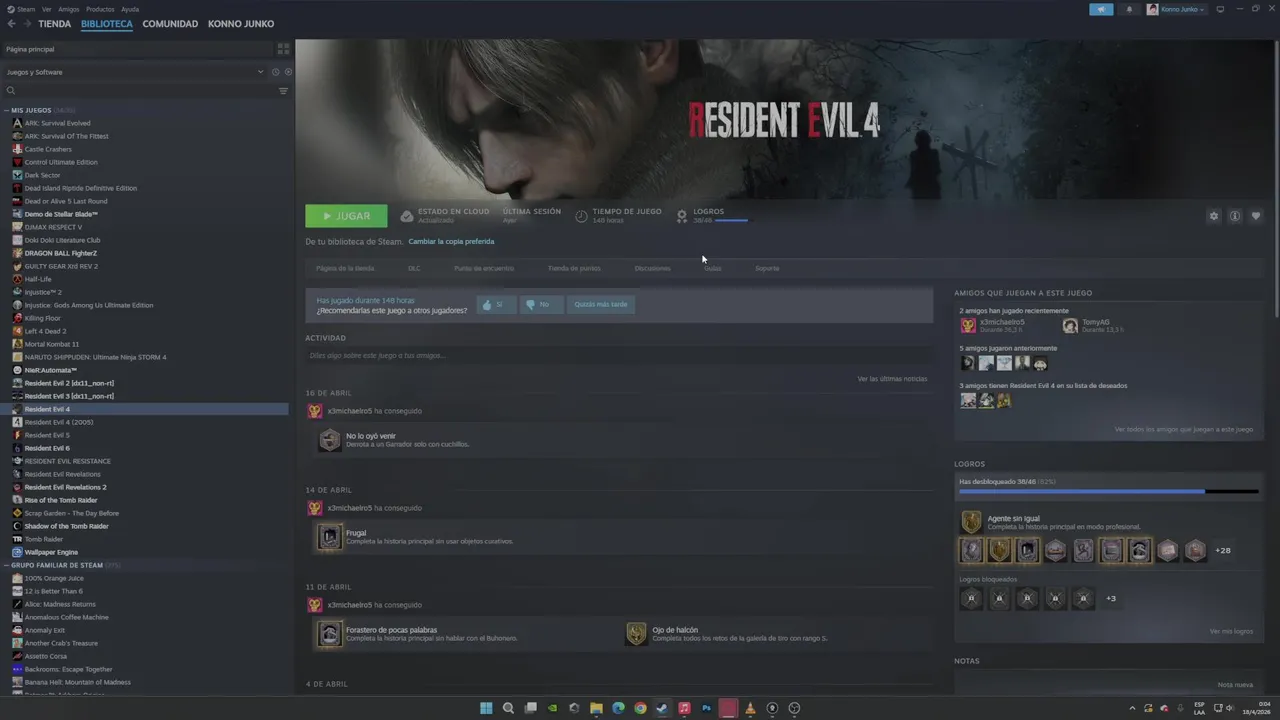The image size is (1280, 720).
Task: Open x3michaelro5 avatar in friends panel
Action: click(968, 325)
